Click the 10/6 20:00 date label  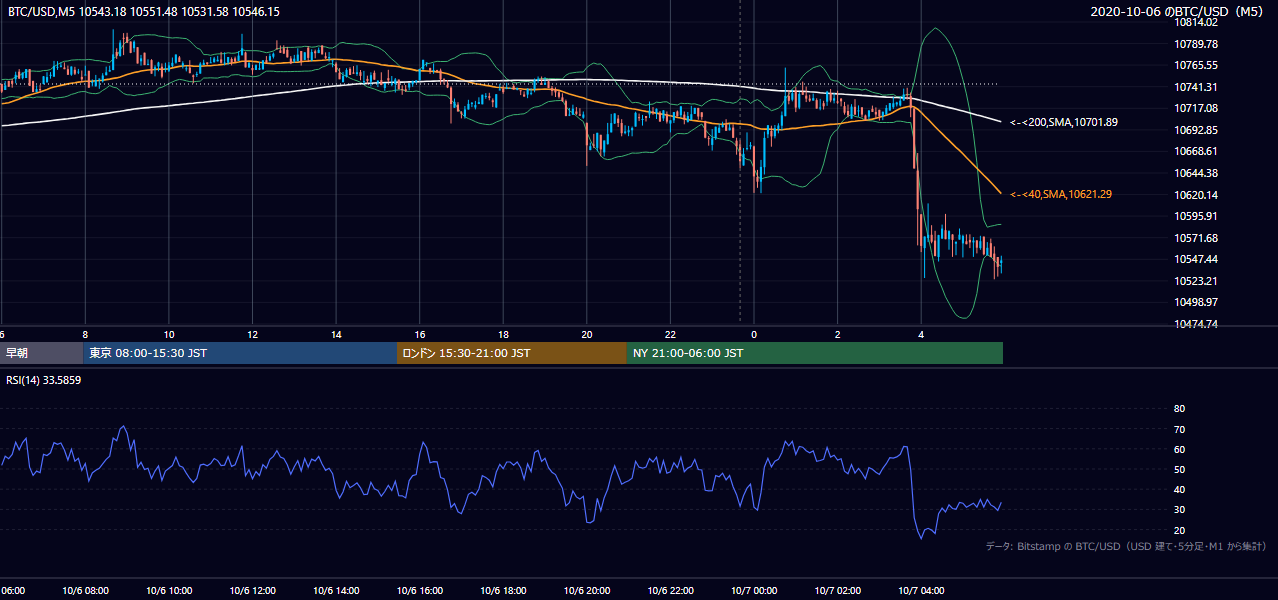tap(587, 591)
